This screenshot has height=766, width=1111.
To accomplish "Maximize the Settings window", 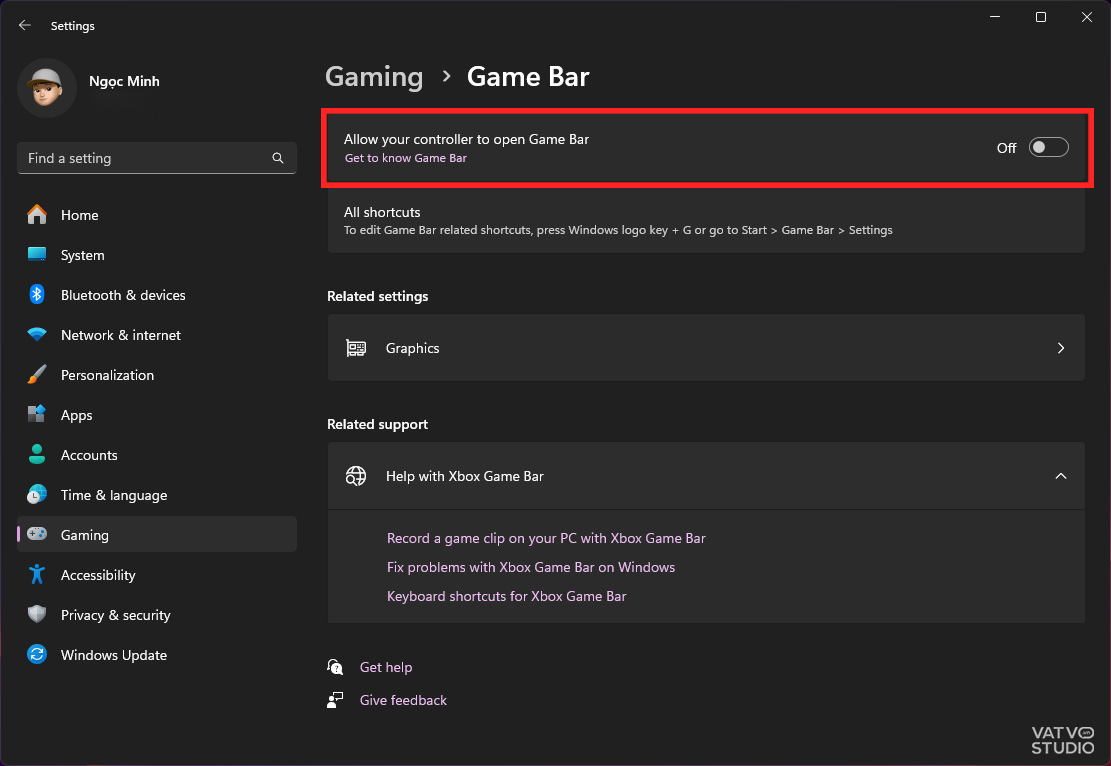I will tap(1041, 17).
